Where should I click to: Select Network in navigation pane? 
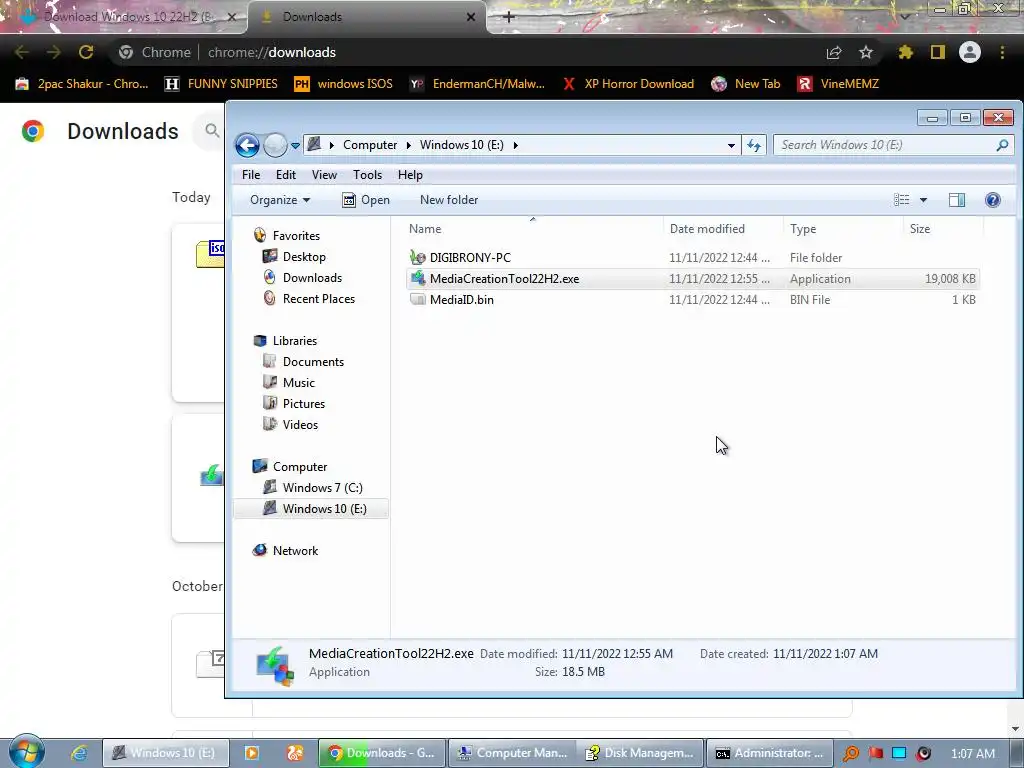point(295,551)
